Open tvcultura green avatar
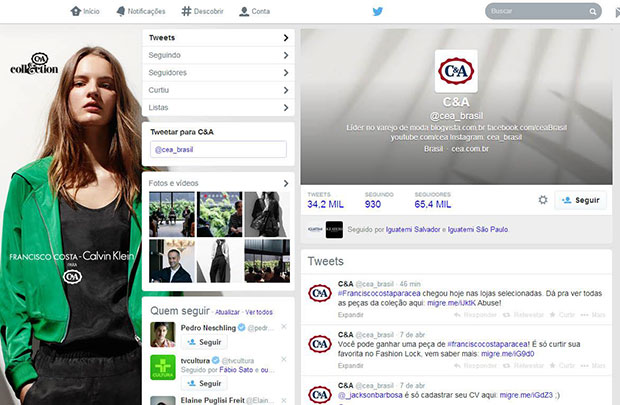Viewport: 620px width, 405px height. click(x=163, y=367)
